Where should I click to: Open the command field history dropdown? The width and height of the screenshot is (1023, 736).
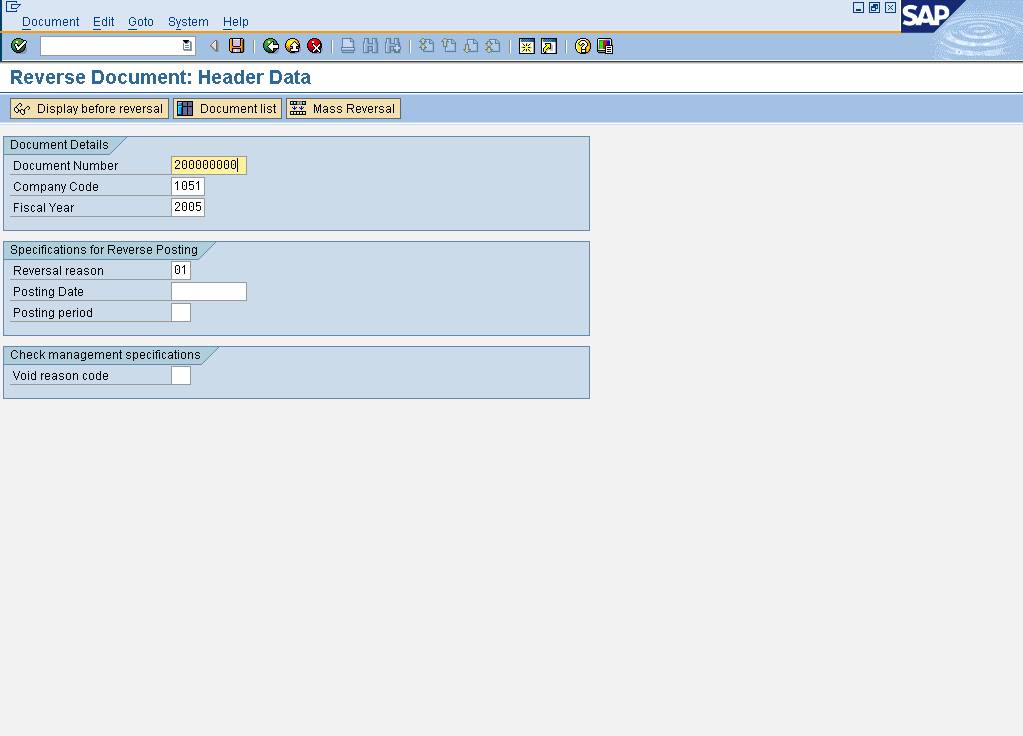pyautogui.click(x=187, y=46)
